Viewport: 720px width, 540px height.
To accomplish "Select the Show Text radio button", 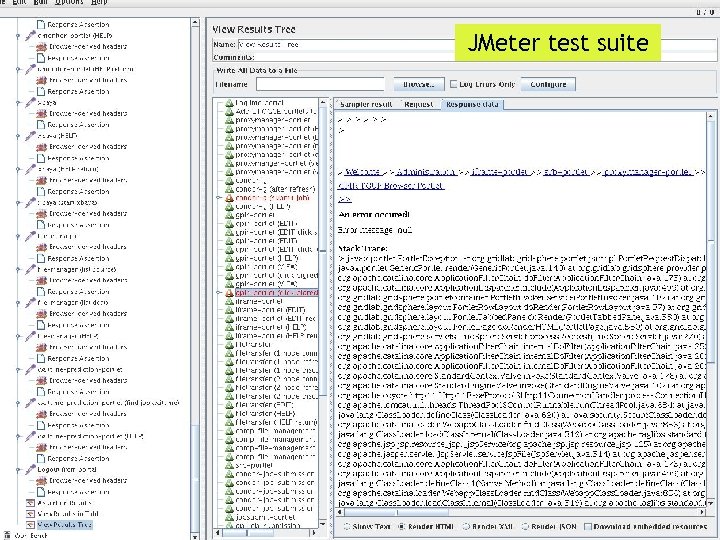I will click(x=347, y=527).
